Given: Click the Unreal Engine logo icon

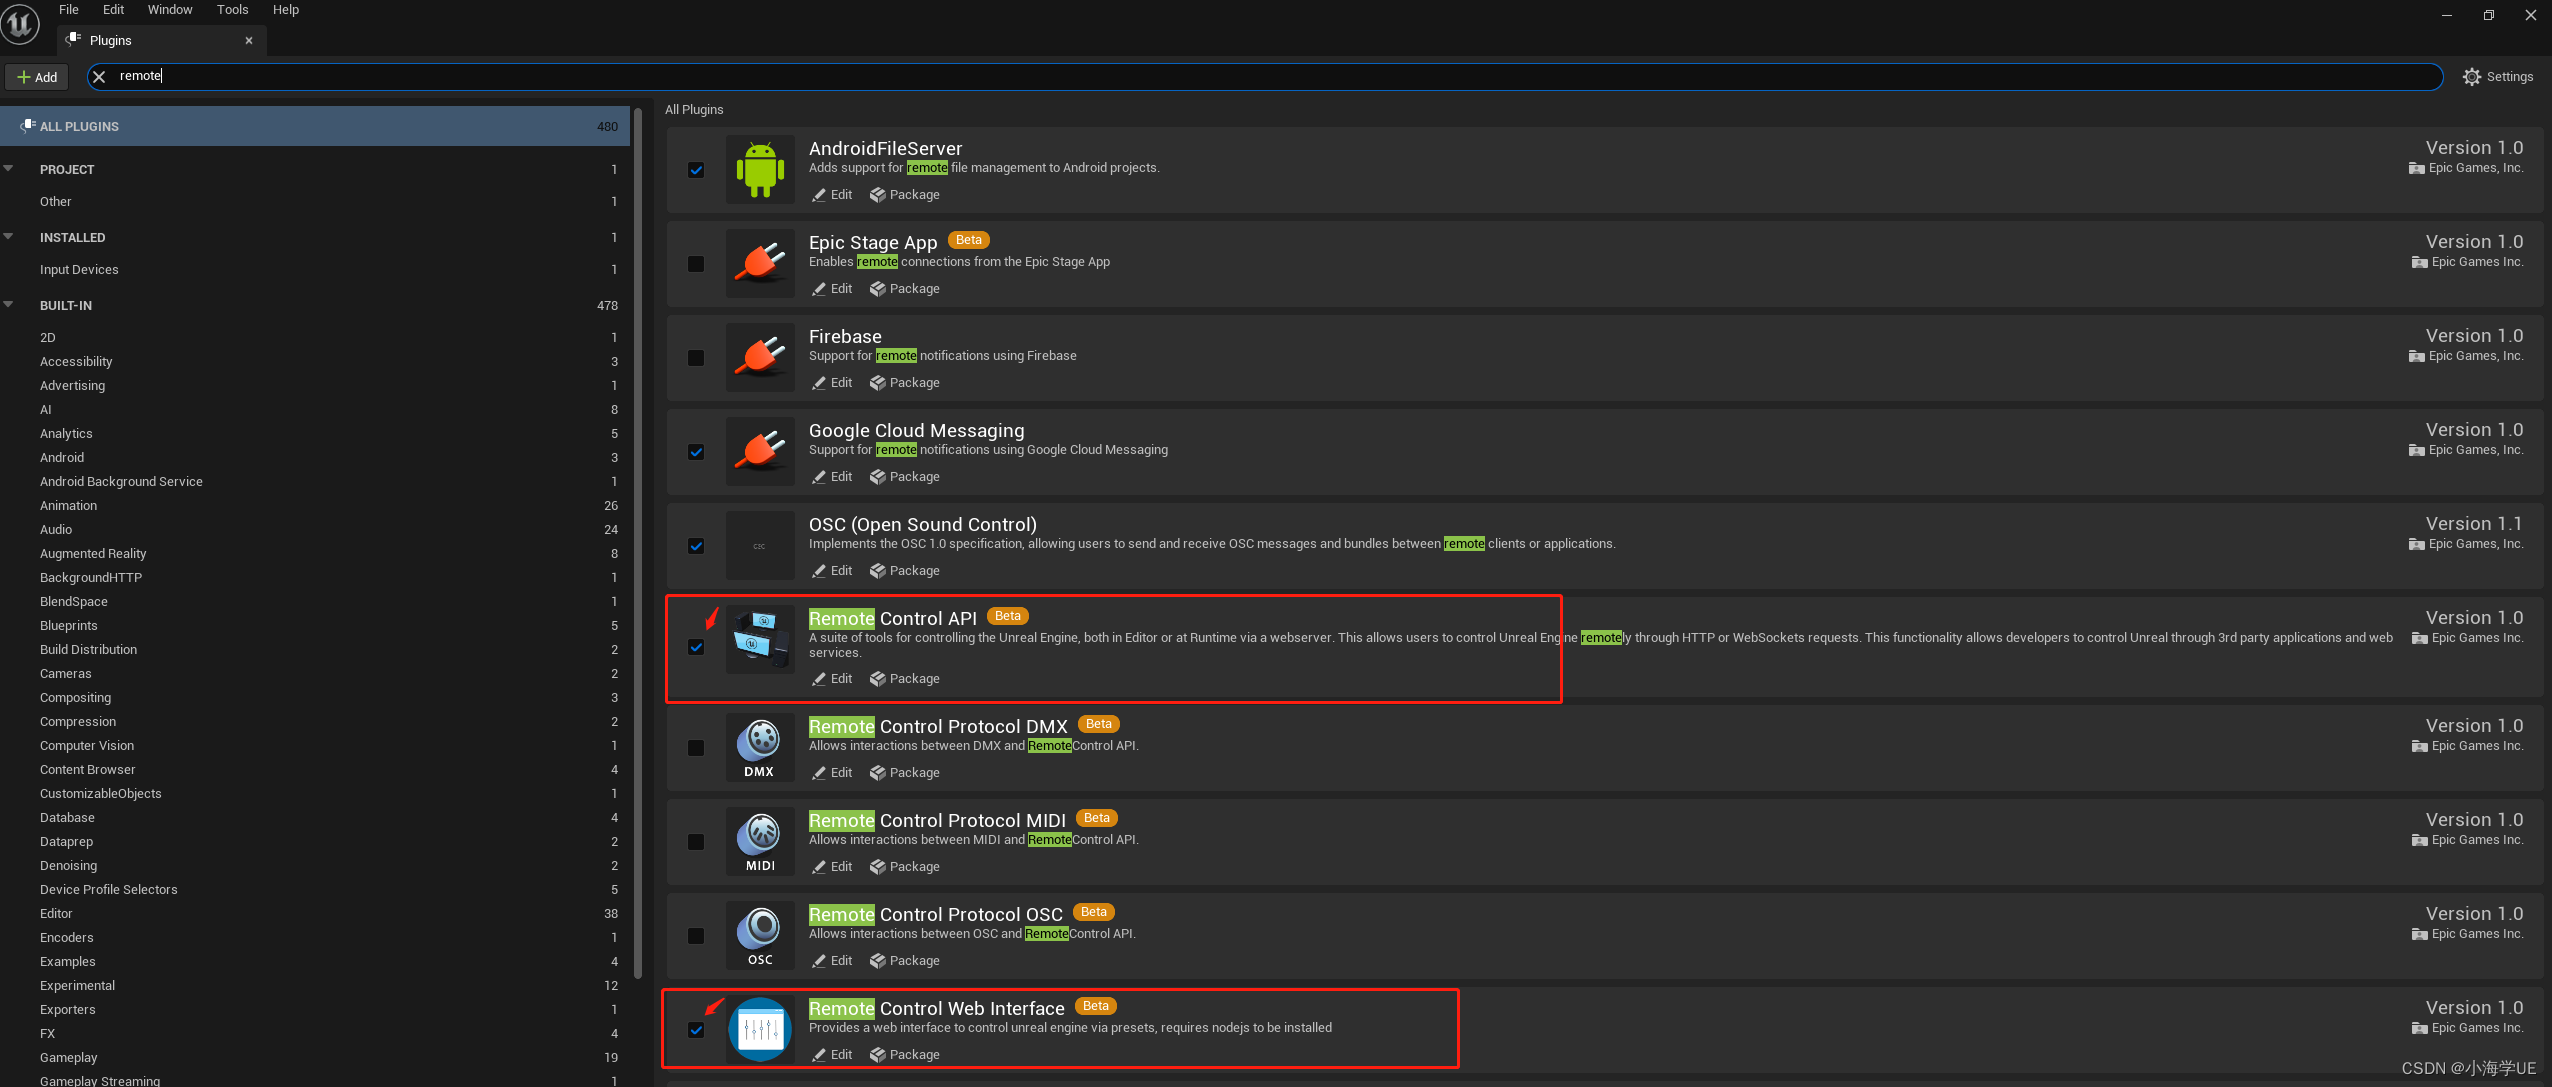Looking at the screenshot, I should point(20,23).
